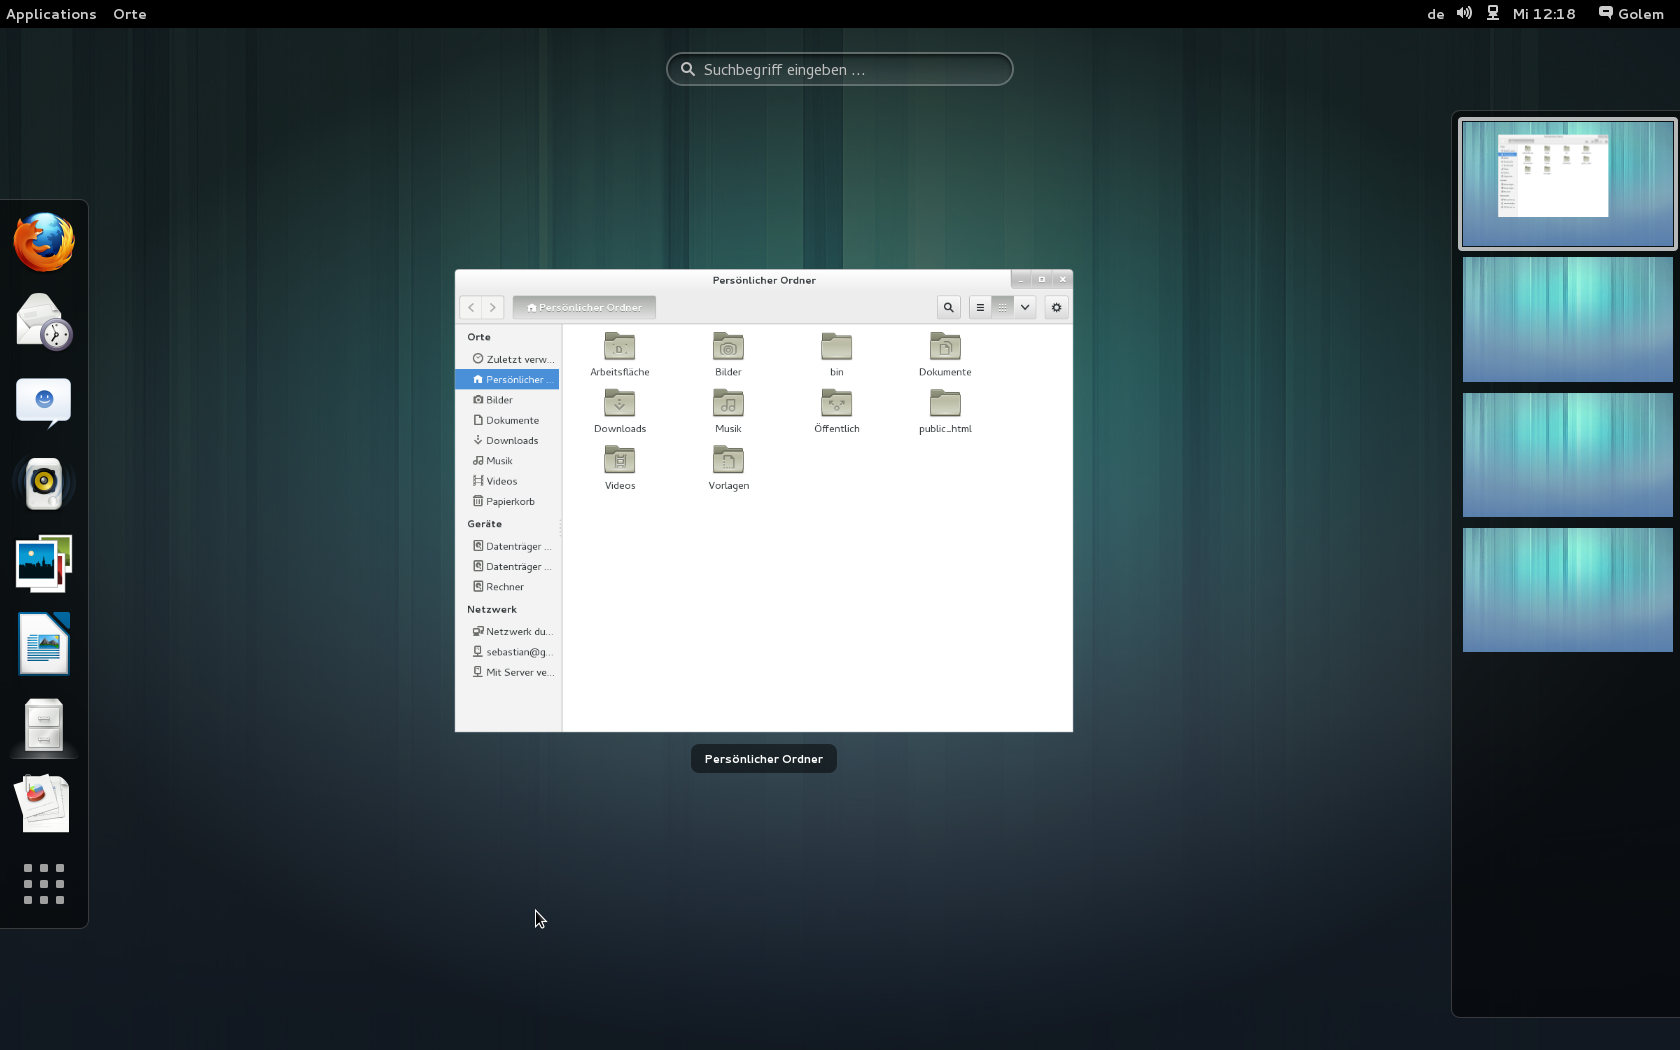Enable grid icon view in the toolbar

[x=1002, y=307]
